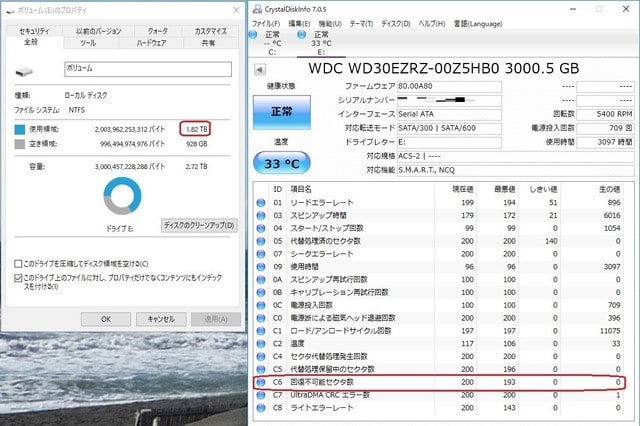Click status circle of 04 スタート/ストップ回数 row
Image resolution: width=640 pixels, height=426 pixels.
[x=261, y=228]
